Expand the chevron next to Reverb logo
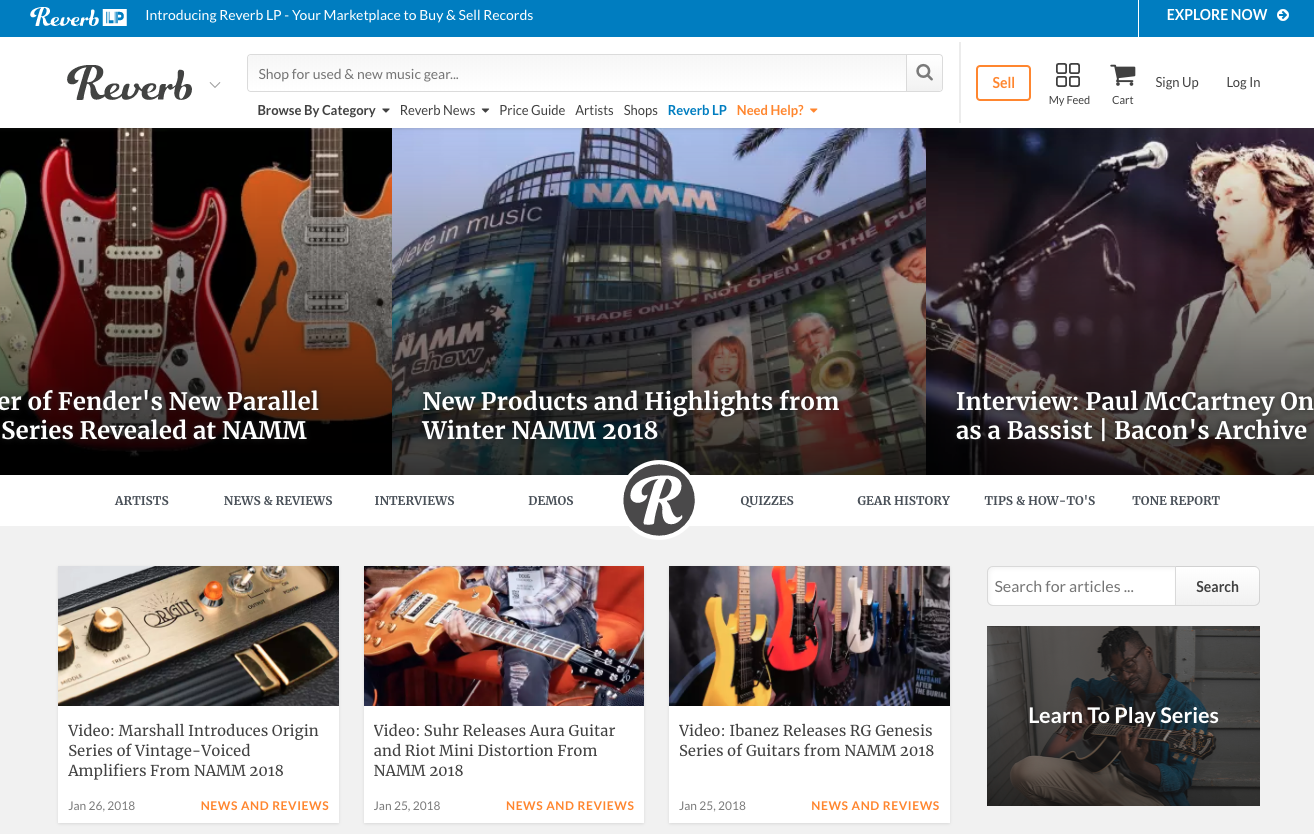Viewport: 1314px width, 834px height. (214, 85)
